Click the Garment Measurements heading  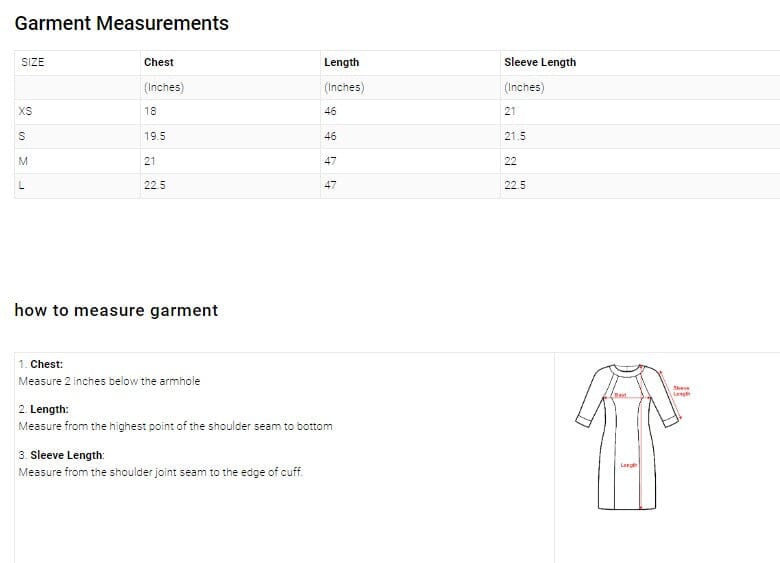click(x=121, y=23)
